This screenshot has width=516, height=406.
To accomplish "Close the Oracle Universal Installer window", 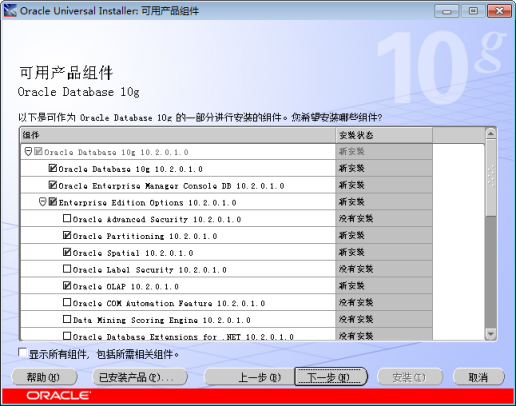I will click(499, 11).
